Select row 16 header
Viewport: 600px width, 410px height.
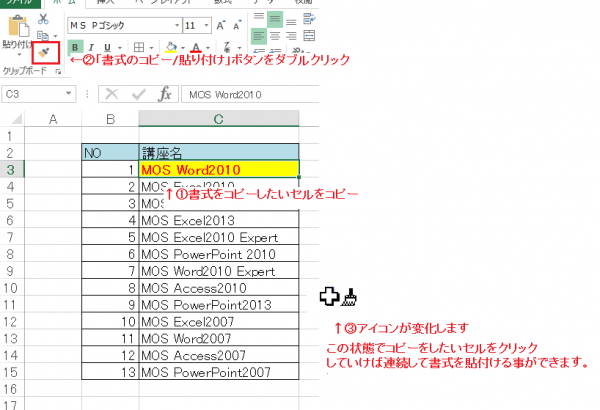[12, 389]
